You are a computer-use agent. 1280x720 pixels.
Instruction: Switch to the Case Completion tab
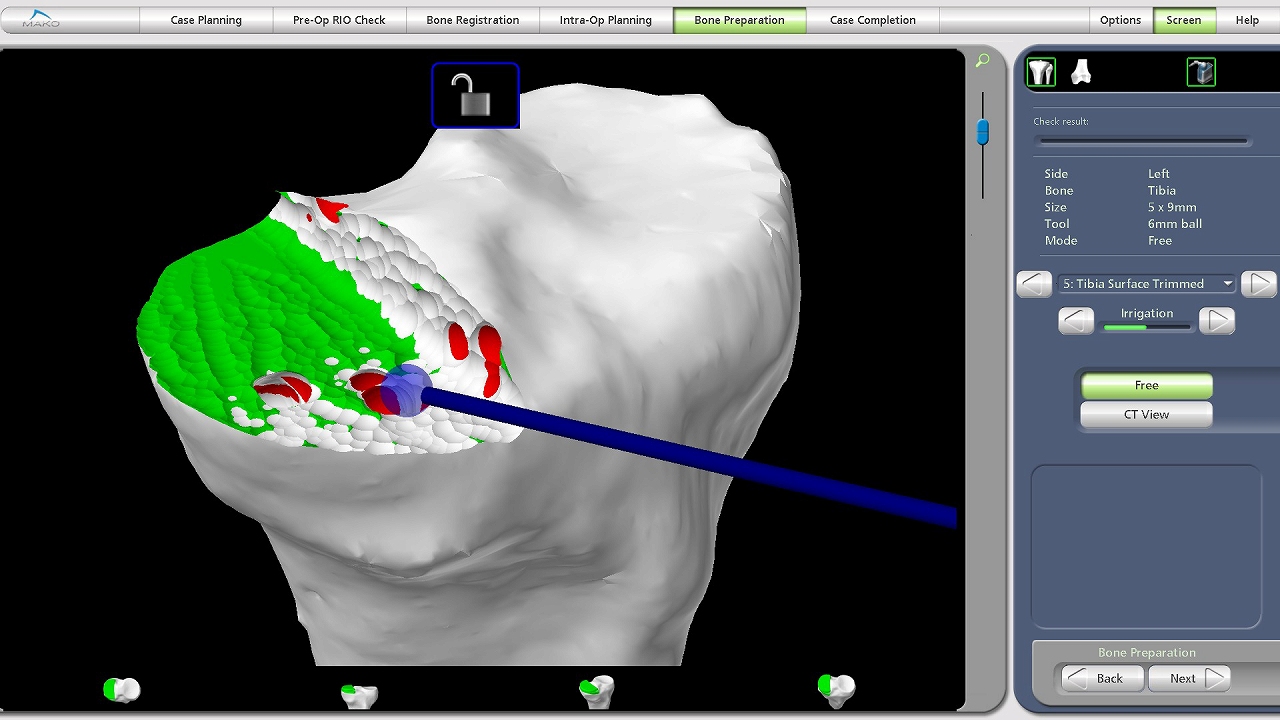pyautogui.click(x=872, y=20)
